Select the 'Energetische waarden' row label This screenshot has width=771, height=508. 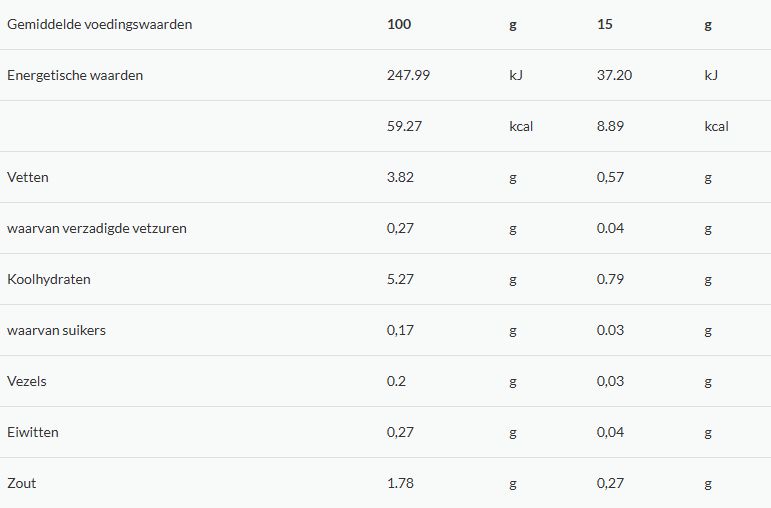pos(75,75)
